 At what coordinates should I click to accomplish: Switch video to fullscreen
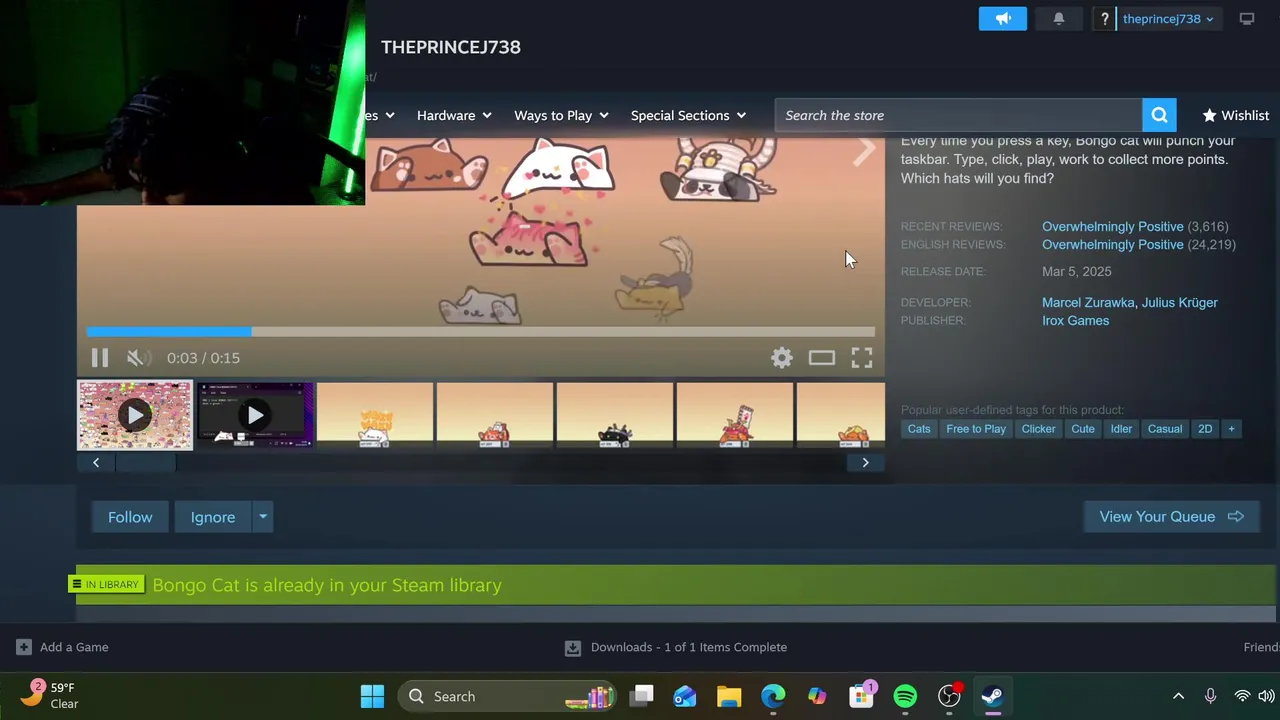pos(862,358)
